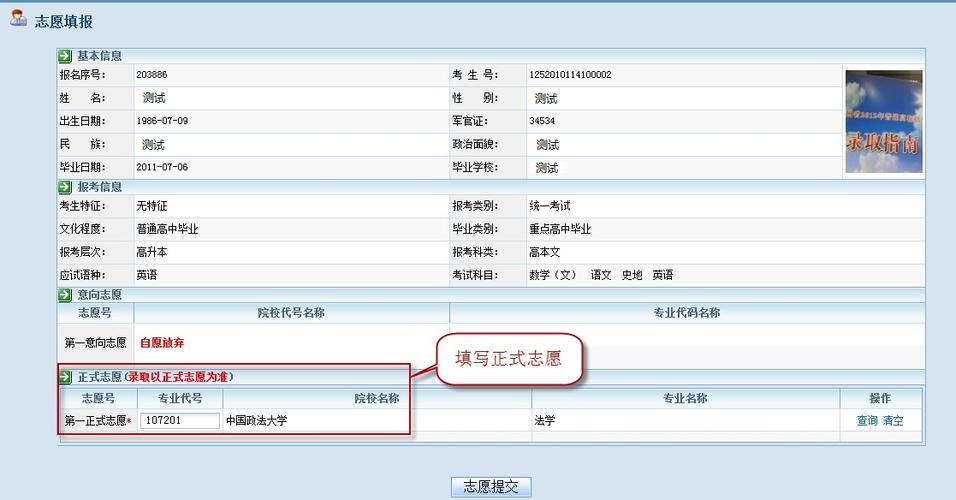Click the 文化程度 value 普通高中毕业

click(167, 229)
